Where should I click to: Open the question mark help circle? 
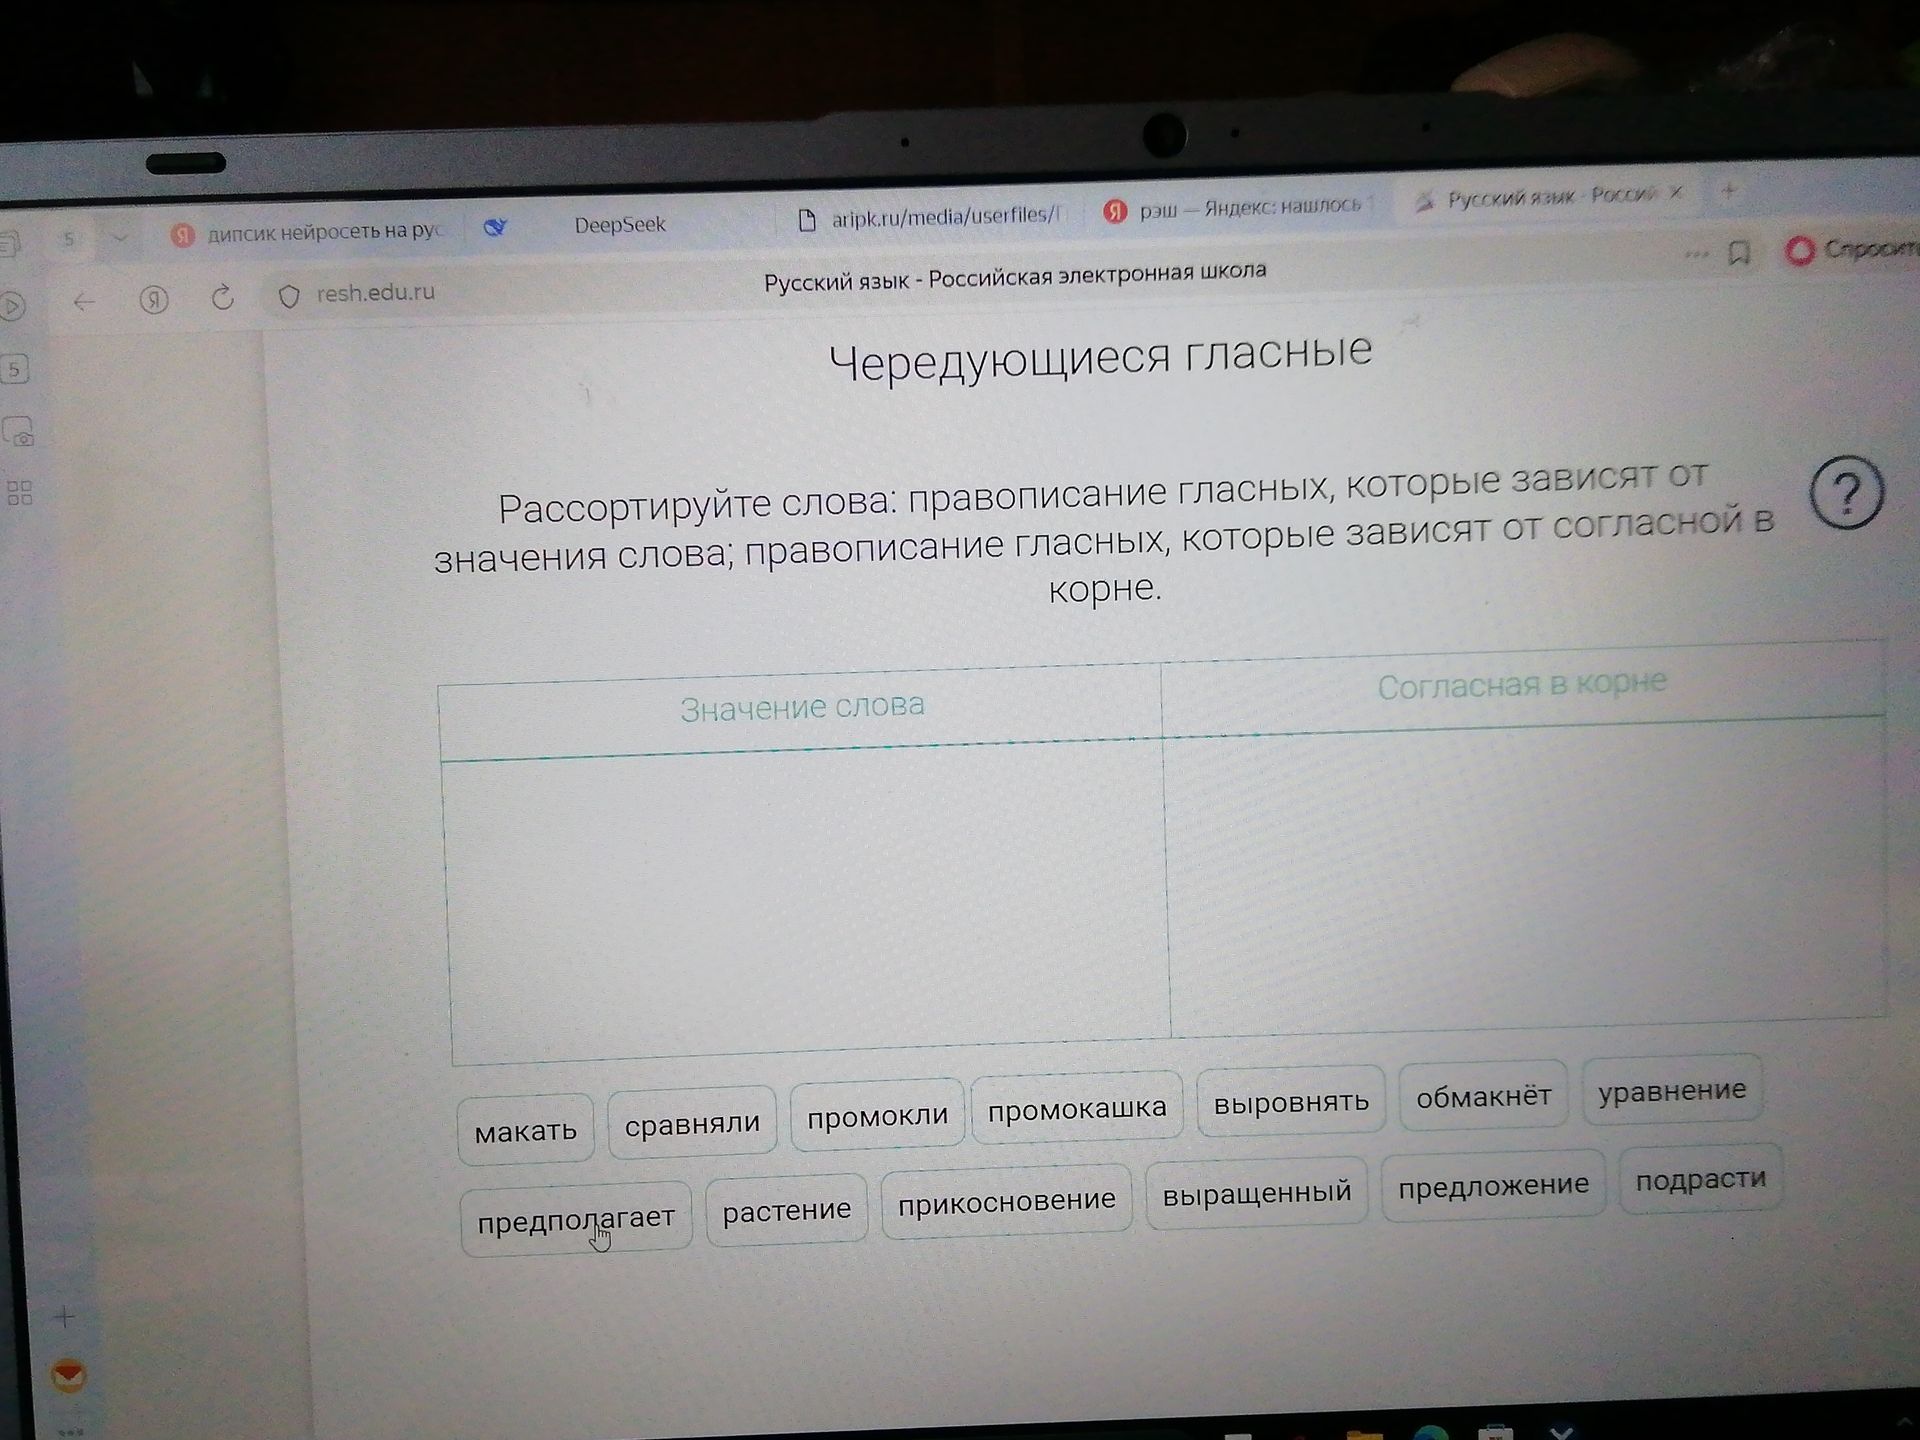coord(1846,491)
